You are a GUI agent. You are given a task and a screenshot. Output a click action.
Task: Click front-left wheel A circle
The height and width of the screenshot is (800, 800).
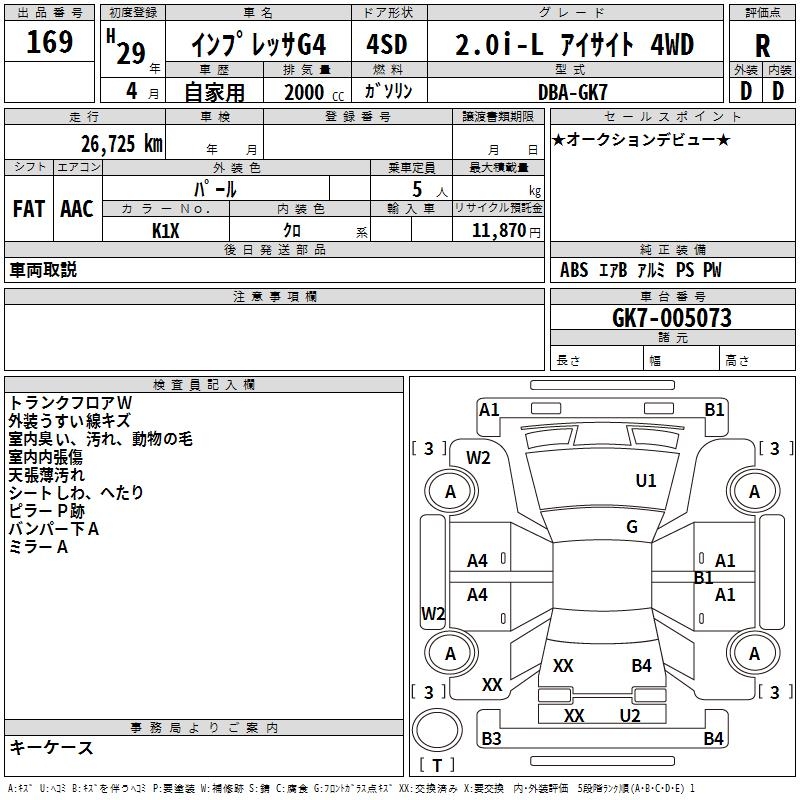pos(450,492)
